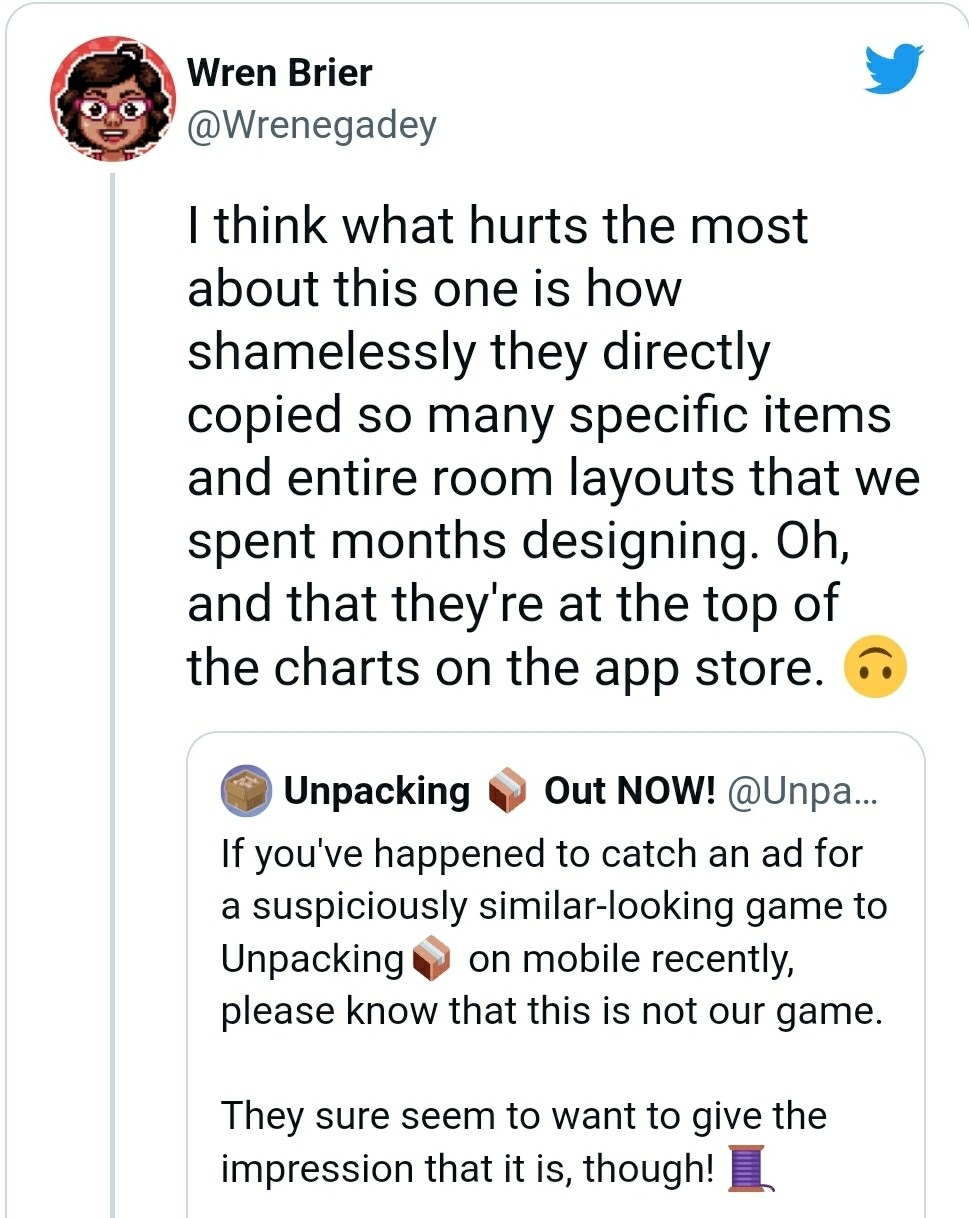This screenshot has width=969, height=1218.
Task: Click box emoji between Unpacking and Out NOW!
Action: 506,792
